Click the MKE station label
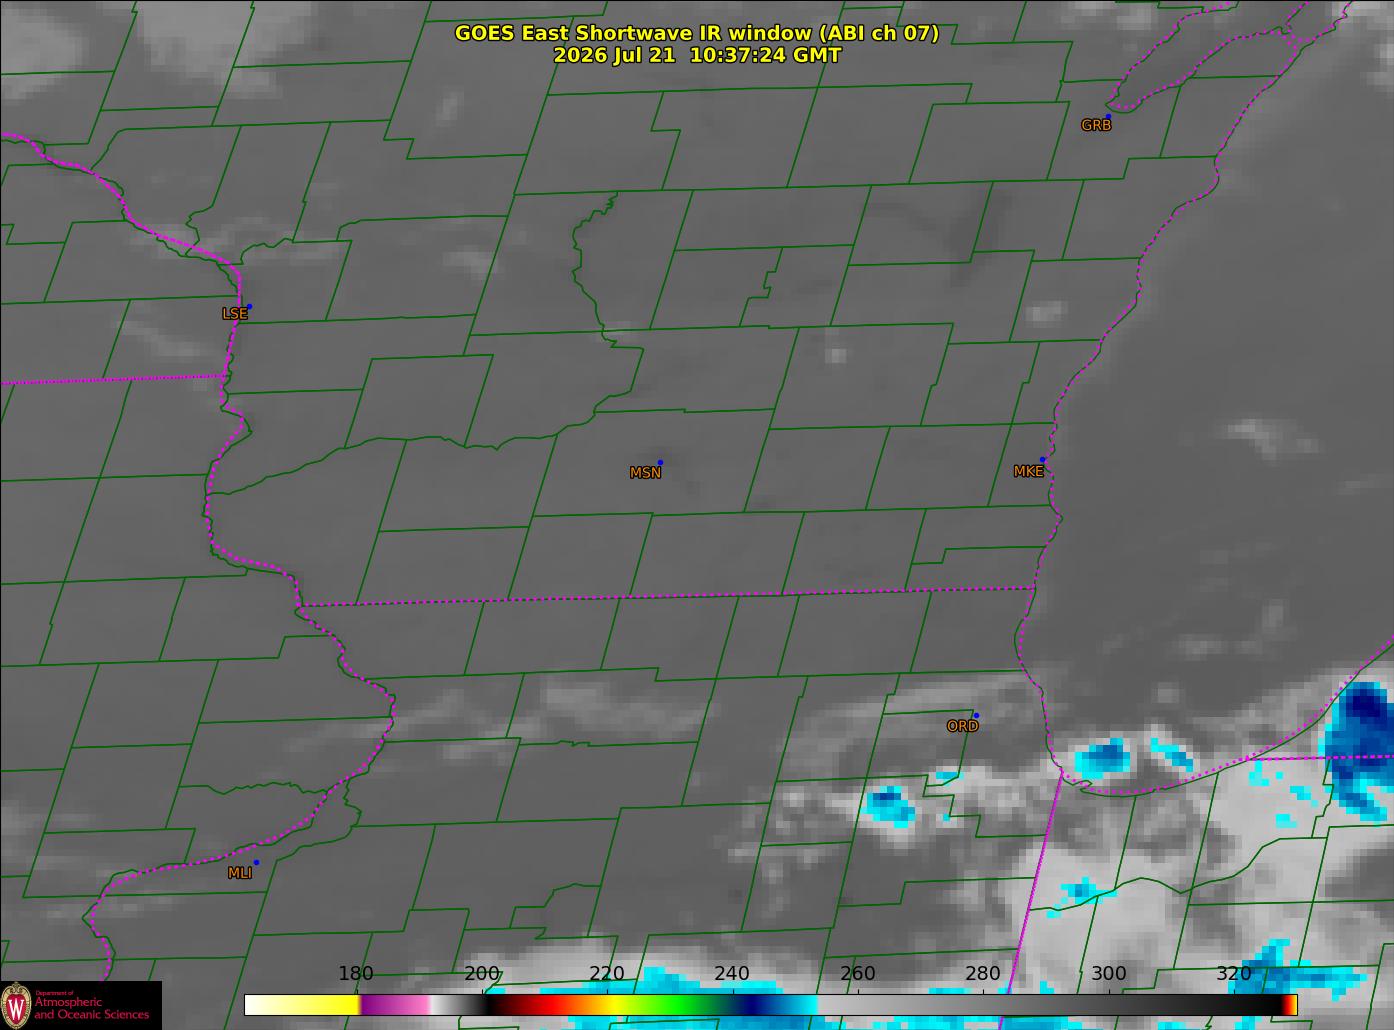The image size is (1394, 1030). click(1028, 471)
